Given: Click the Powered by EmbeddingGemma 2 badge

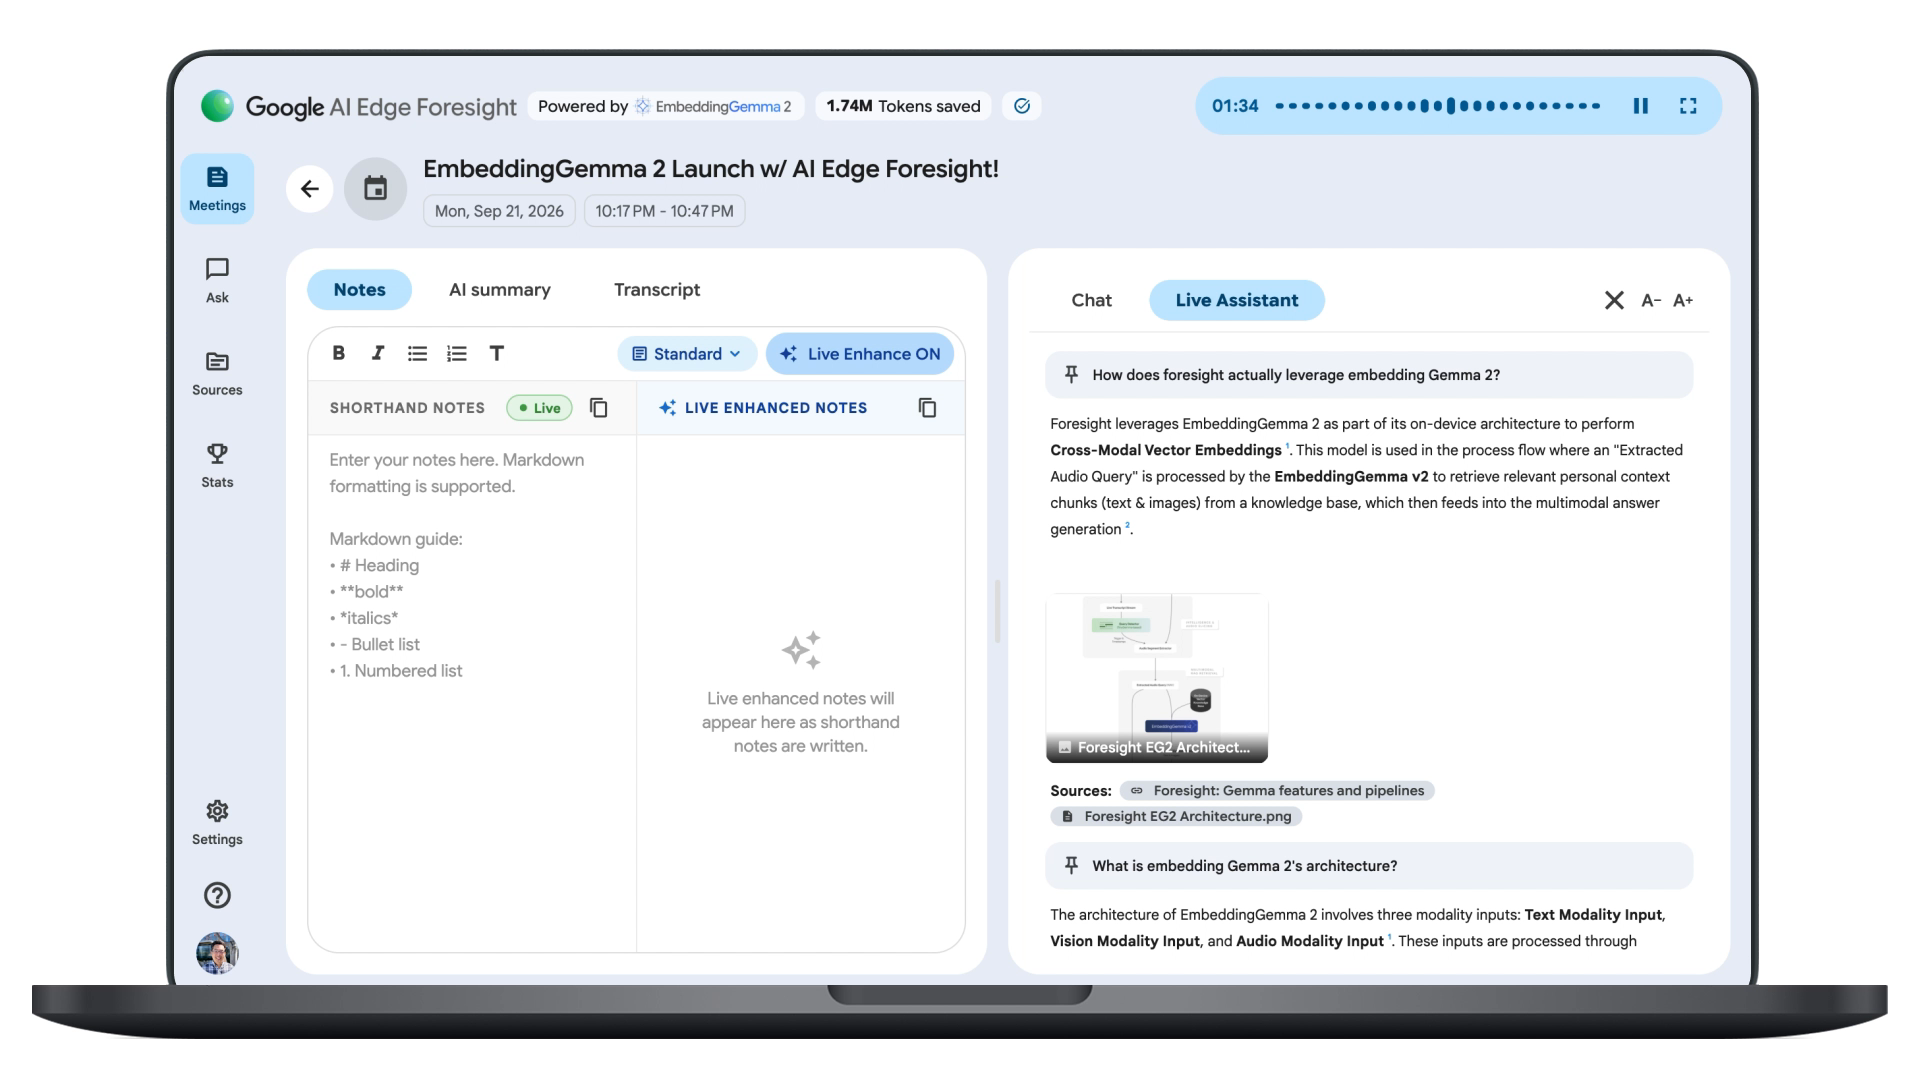Looking at the screenshot, I should pyautogui.click(x=664, y=106).
